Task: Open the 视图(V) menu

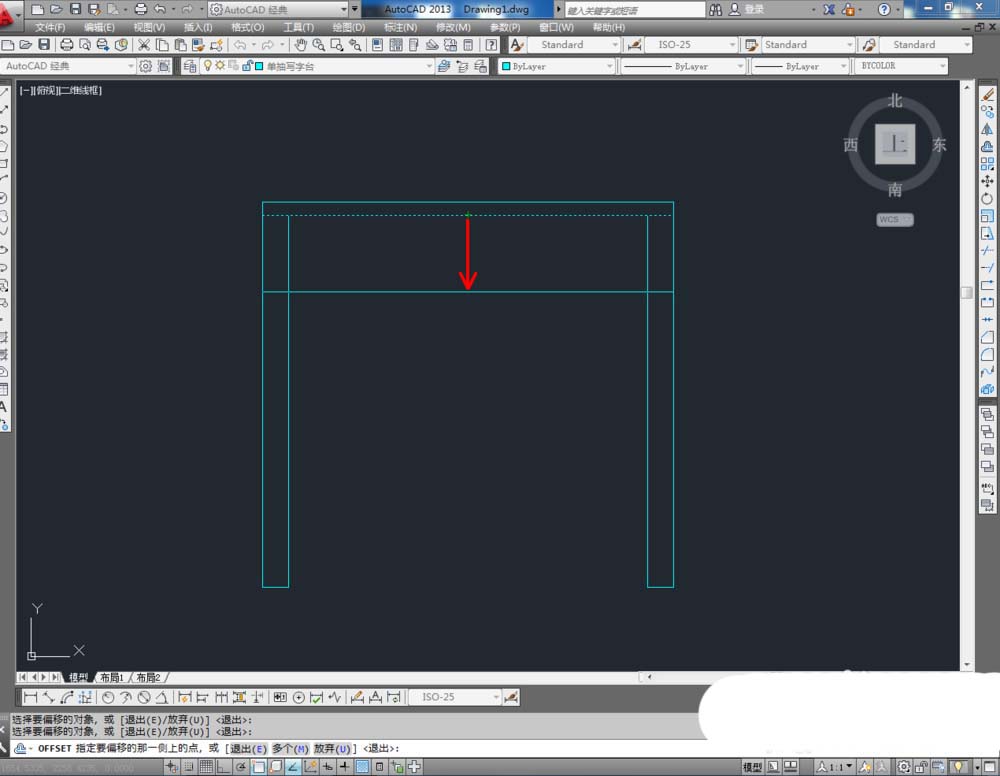Action: click(149, 27)
